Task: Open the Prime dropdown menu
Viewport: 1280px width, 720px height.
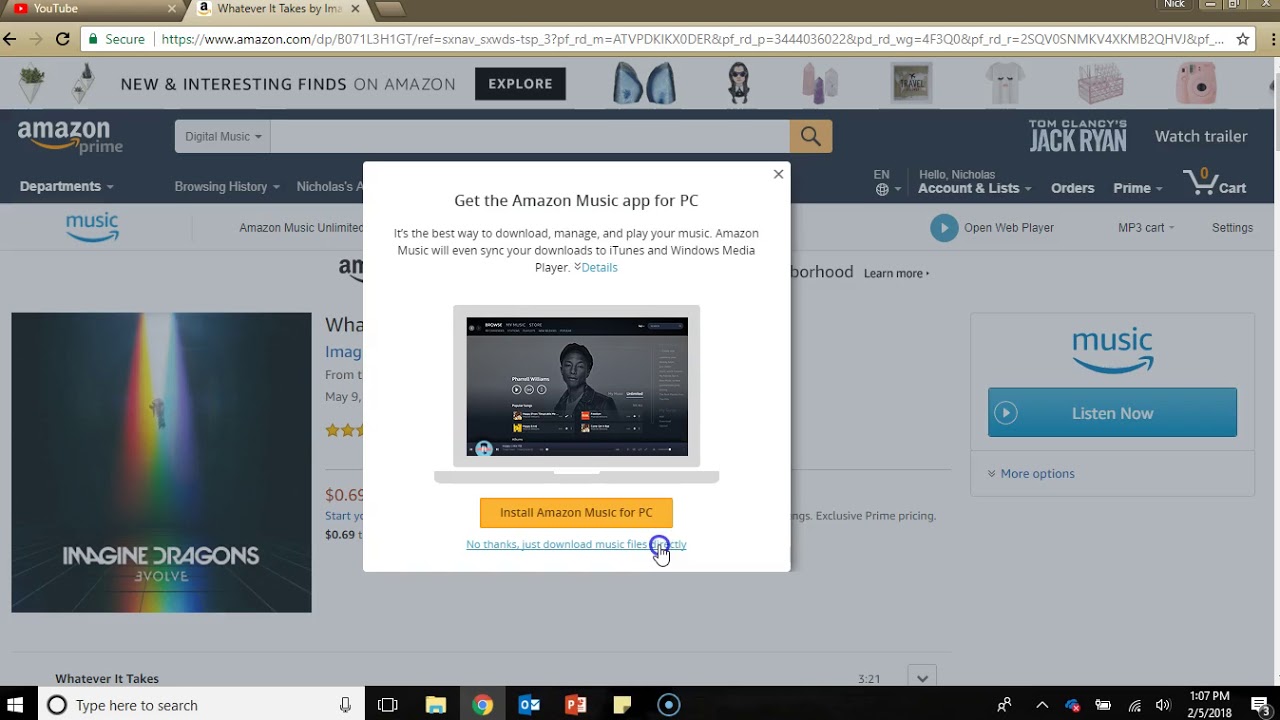Action: pos(1138,188)
